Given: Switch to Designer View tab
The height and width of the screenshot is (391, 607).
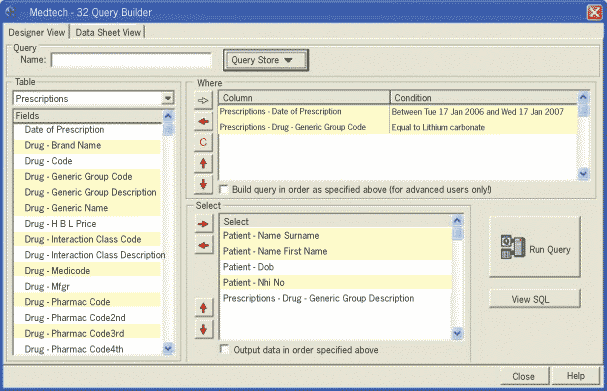Looking at the screenshot, I should pyautogui.click(x=37, y=33).
